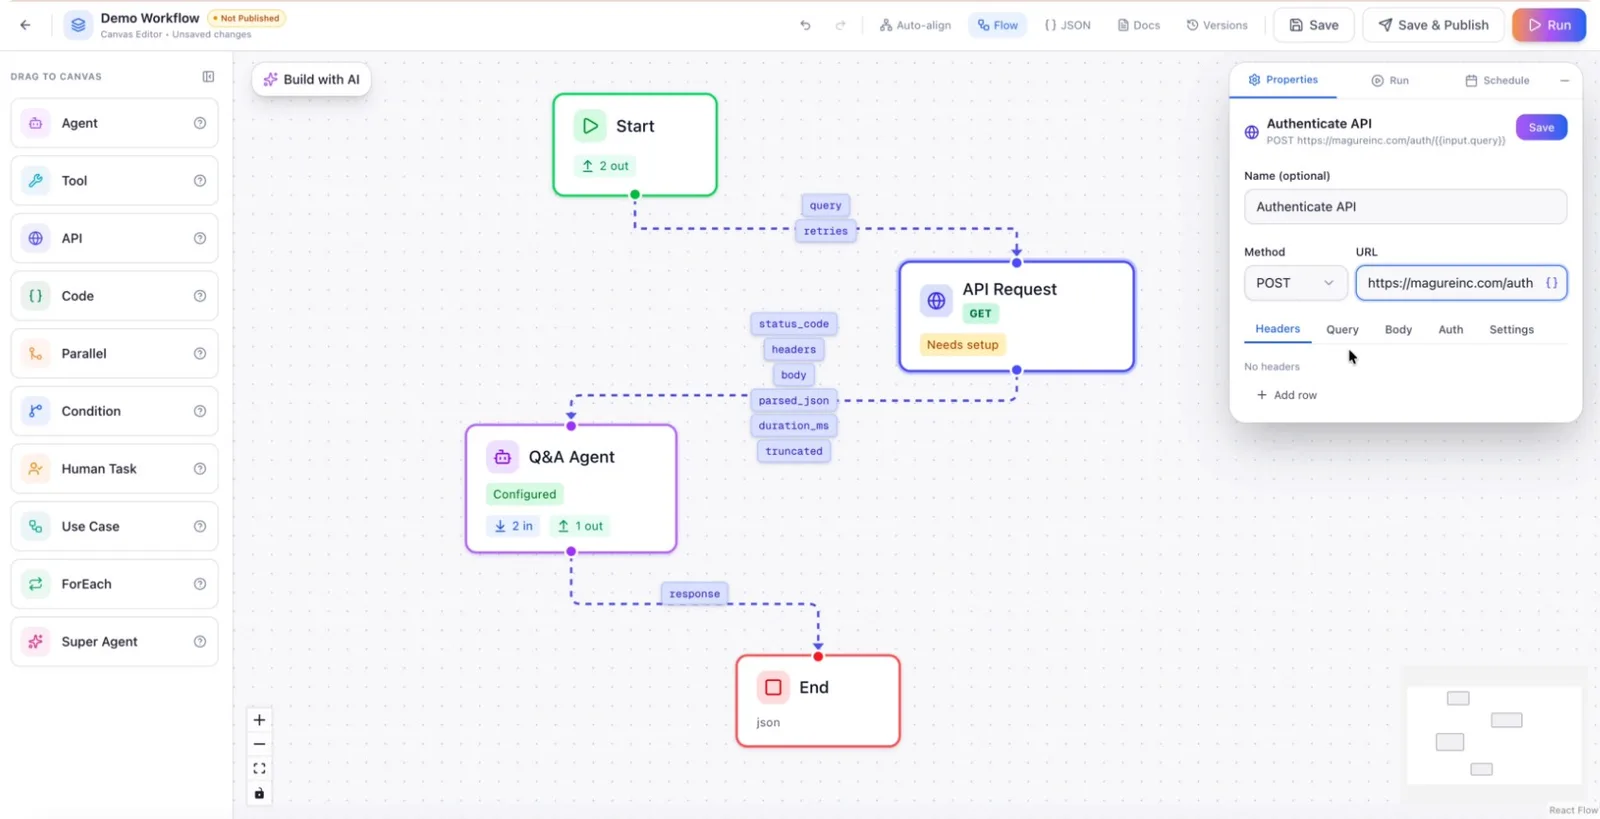Click Add row under headers
The height and width of the screenshot is (819, 1600).
click(1286, 395)
